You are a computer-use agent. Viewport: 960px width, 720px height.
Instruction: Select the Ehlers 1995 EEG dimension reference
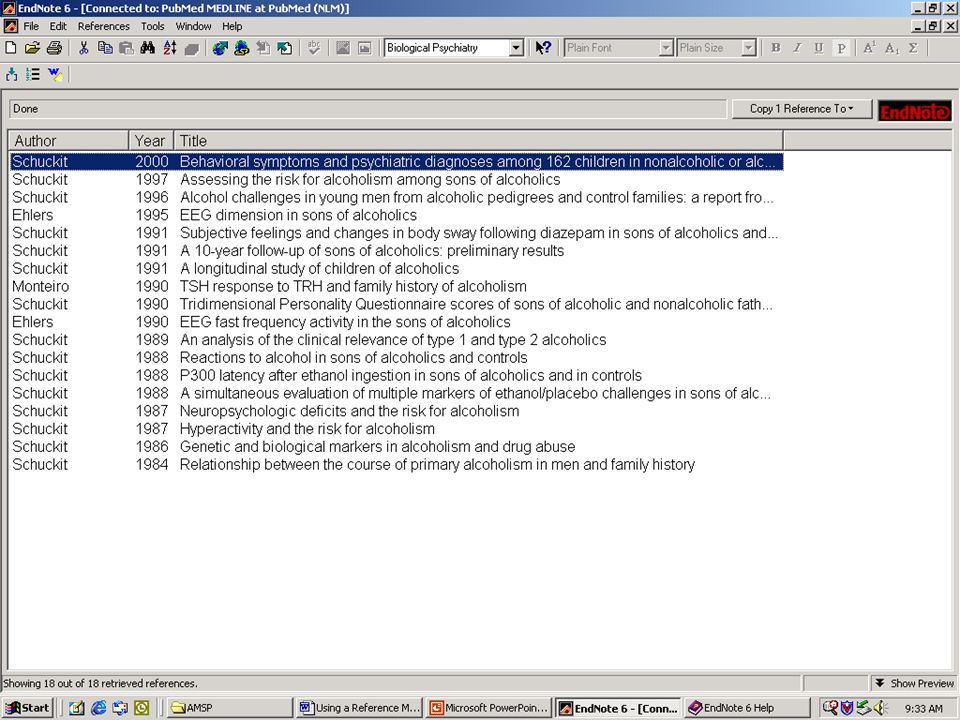click(396, 215)
